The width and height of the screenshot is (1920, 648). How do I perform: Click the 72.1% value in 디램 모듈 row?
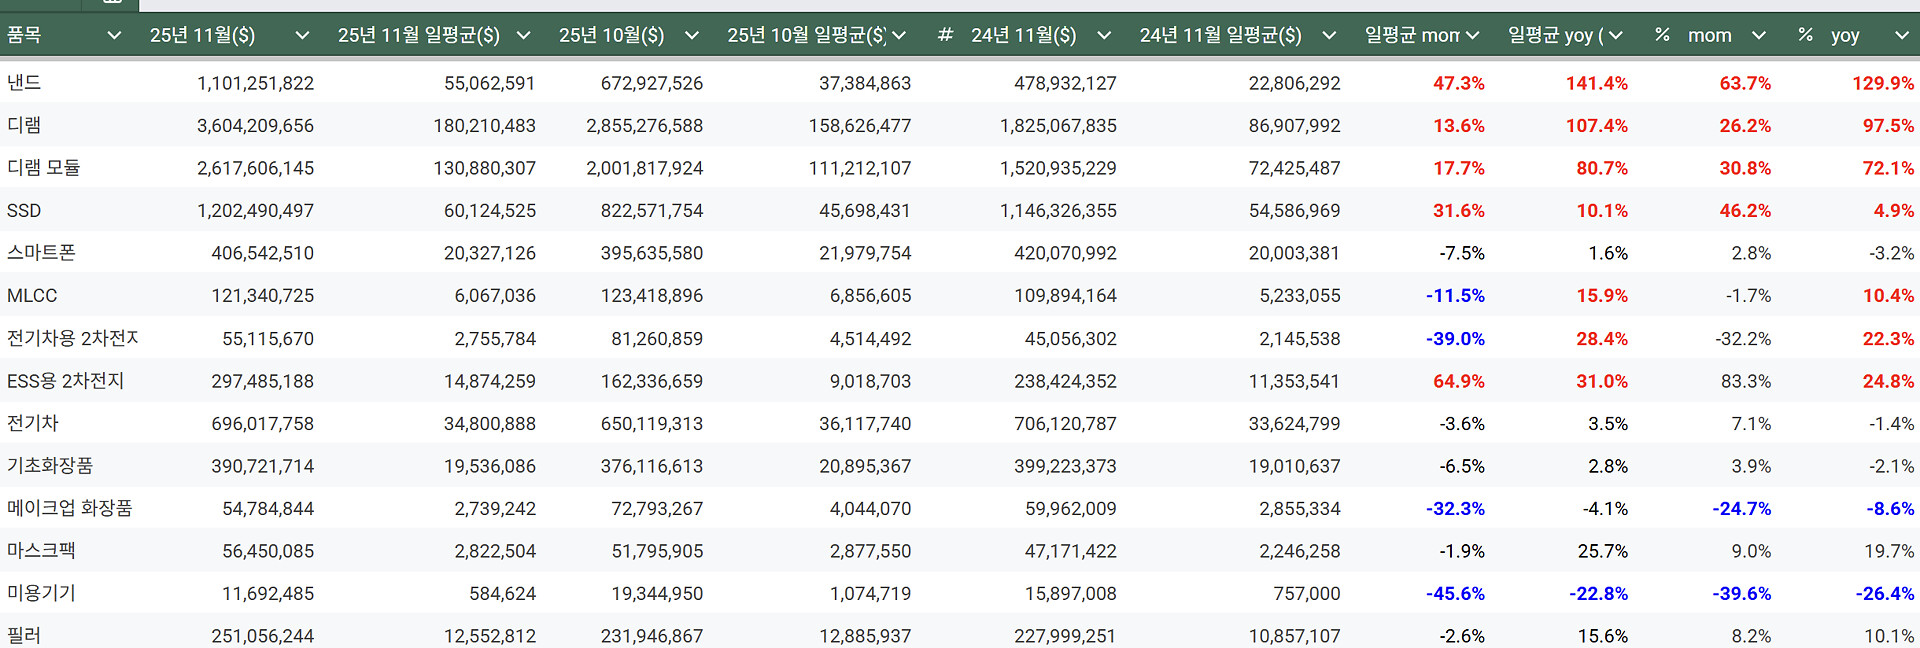pyautogui.click(x=1888, y=168)
